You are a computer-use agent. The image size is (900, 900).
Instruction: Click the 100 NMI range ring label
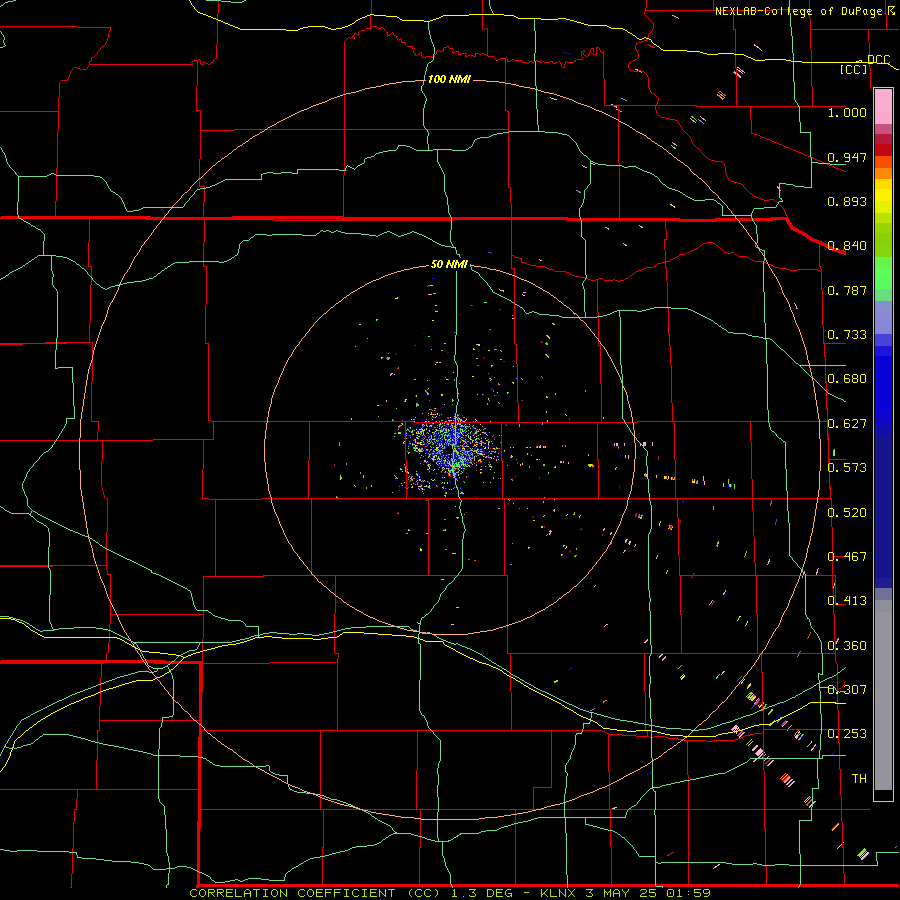tap(449, 79)
